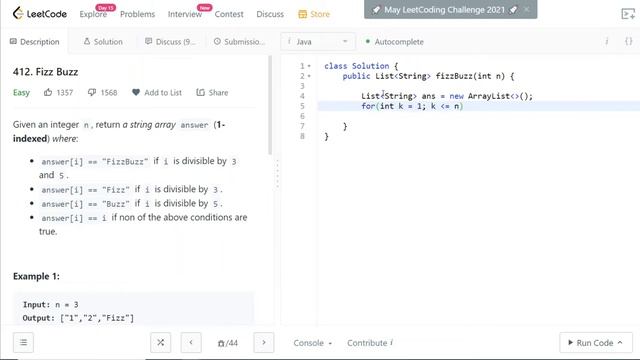Screen dimensions: 640x360
Task: Toggle the Autocomplete indicator
Action: tap(394, 42)
